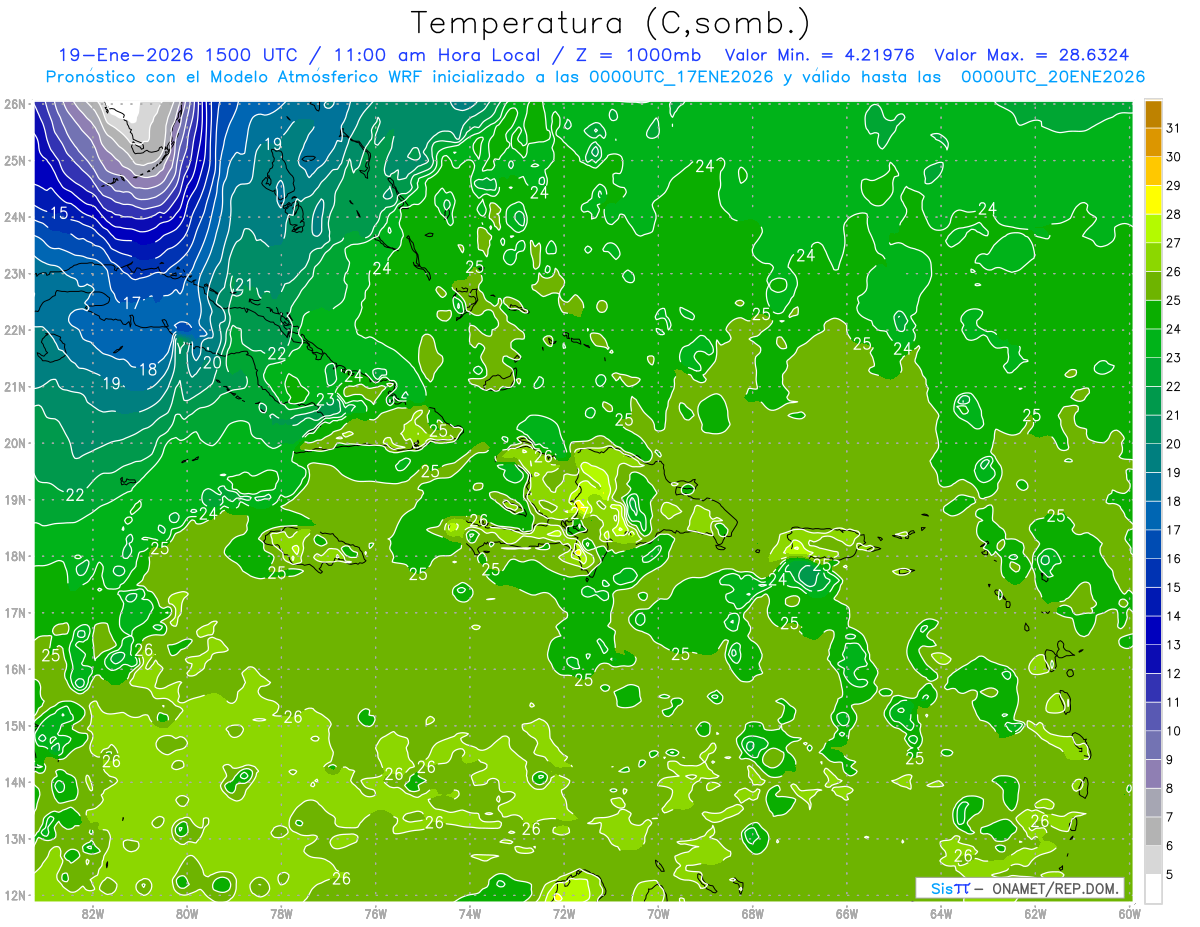The width and height of the screenshot is (1200, 927).
Task: Select the white swatch below legend label 5
Action: [x=1153, y=887]
